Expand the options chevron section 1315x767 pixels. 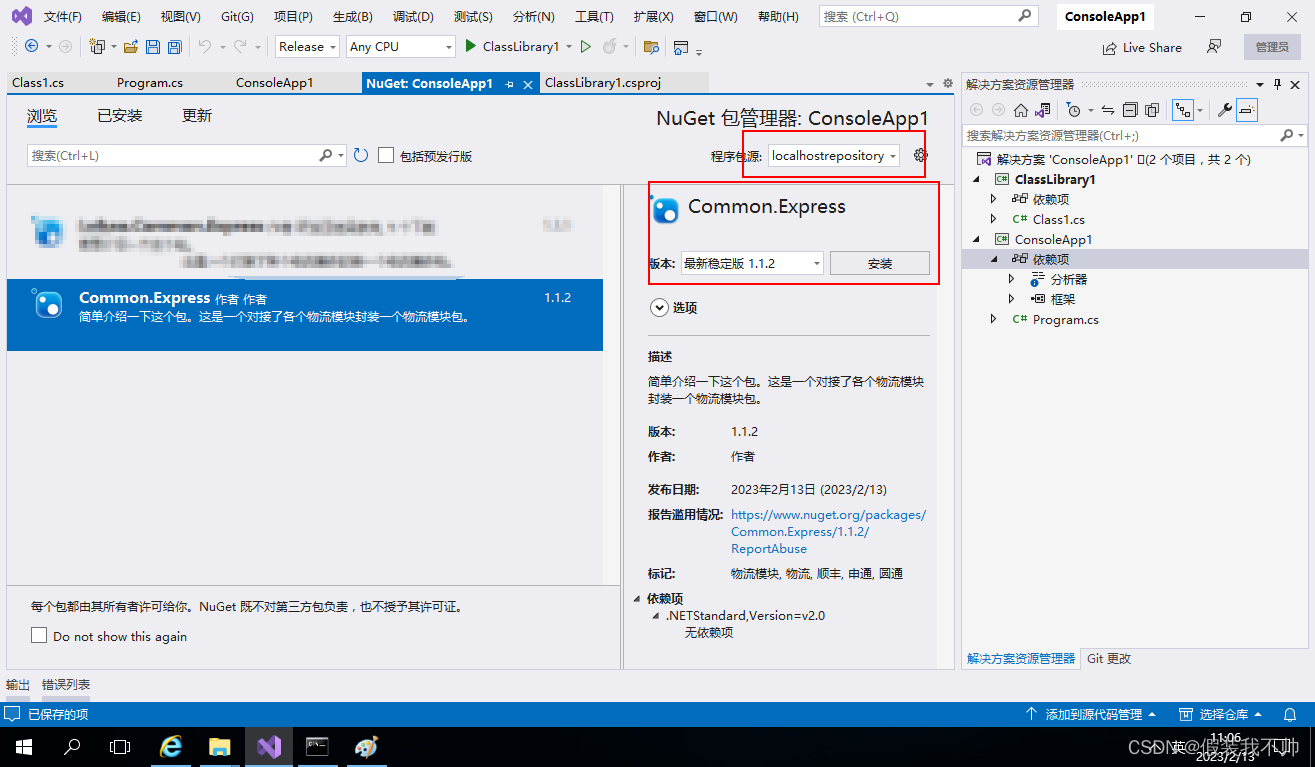[x=659, y=308]
